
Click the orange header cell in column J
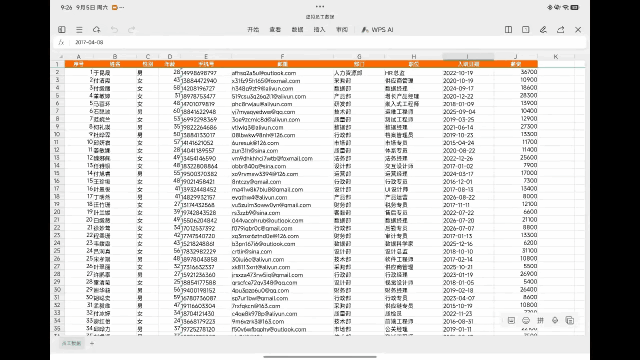click(x=516, y=64)
